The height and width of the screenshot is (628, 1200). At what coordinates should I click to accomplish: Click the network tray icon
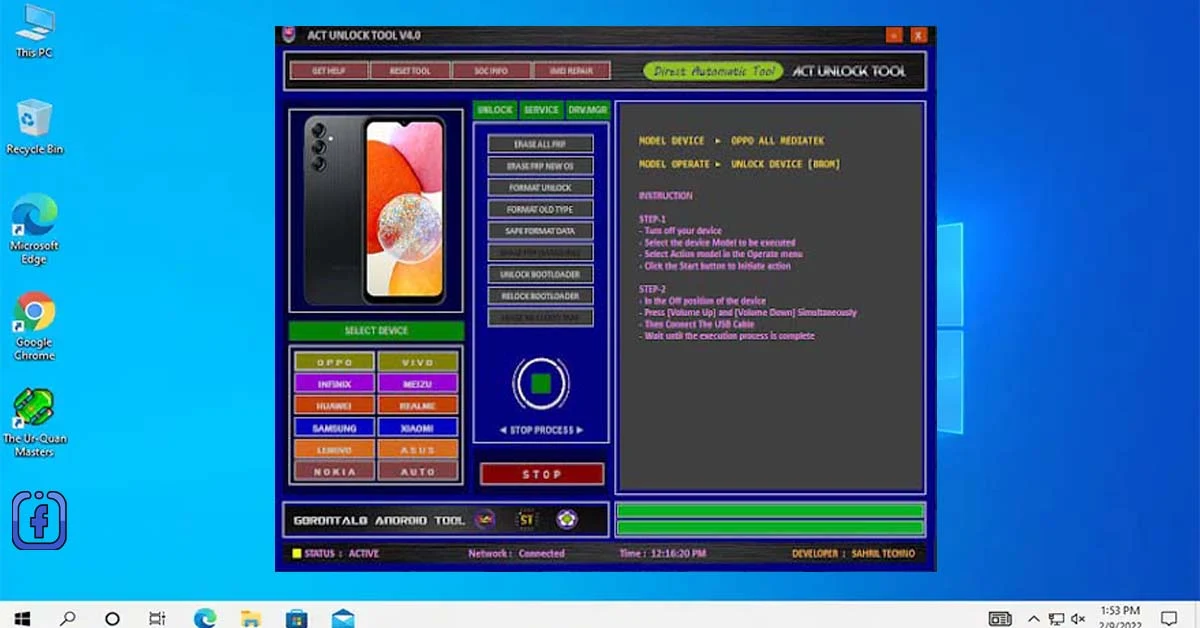point(1056,619)
